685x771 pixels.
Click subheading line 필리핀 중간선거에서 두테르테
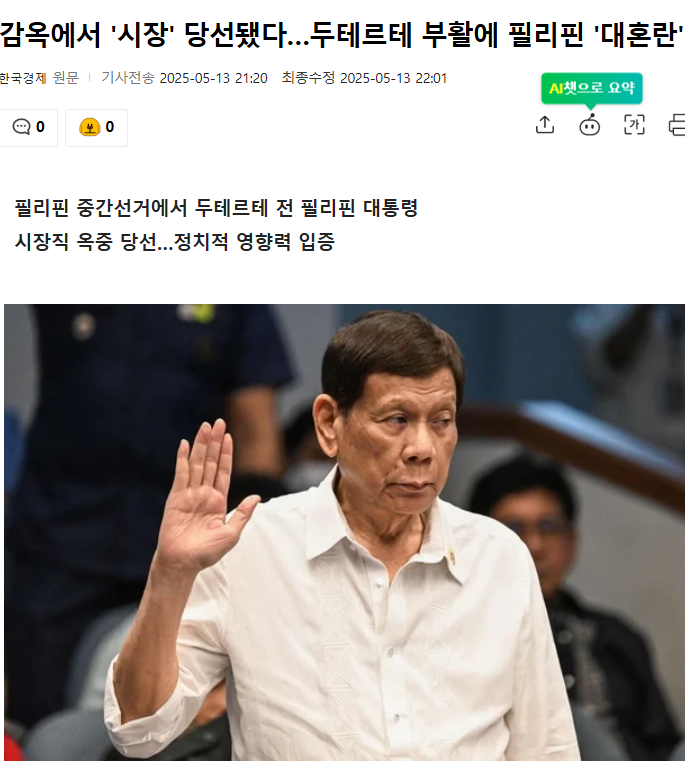[x=216, y=208]
